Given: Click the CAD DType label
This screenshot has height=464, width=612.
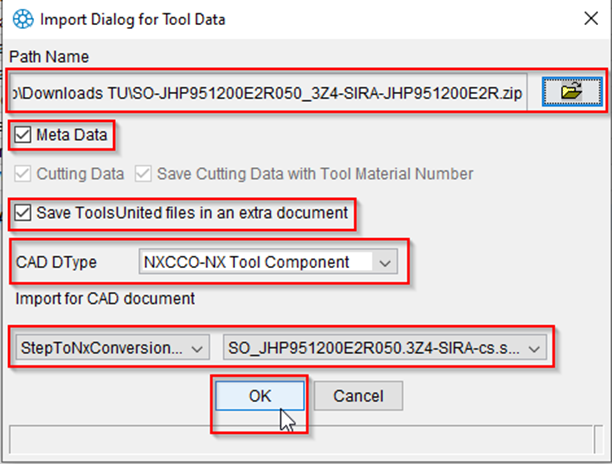Looking at the screenshot, I should tap(56, 262).
